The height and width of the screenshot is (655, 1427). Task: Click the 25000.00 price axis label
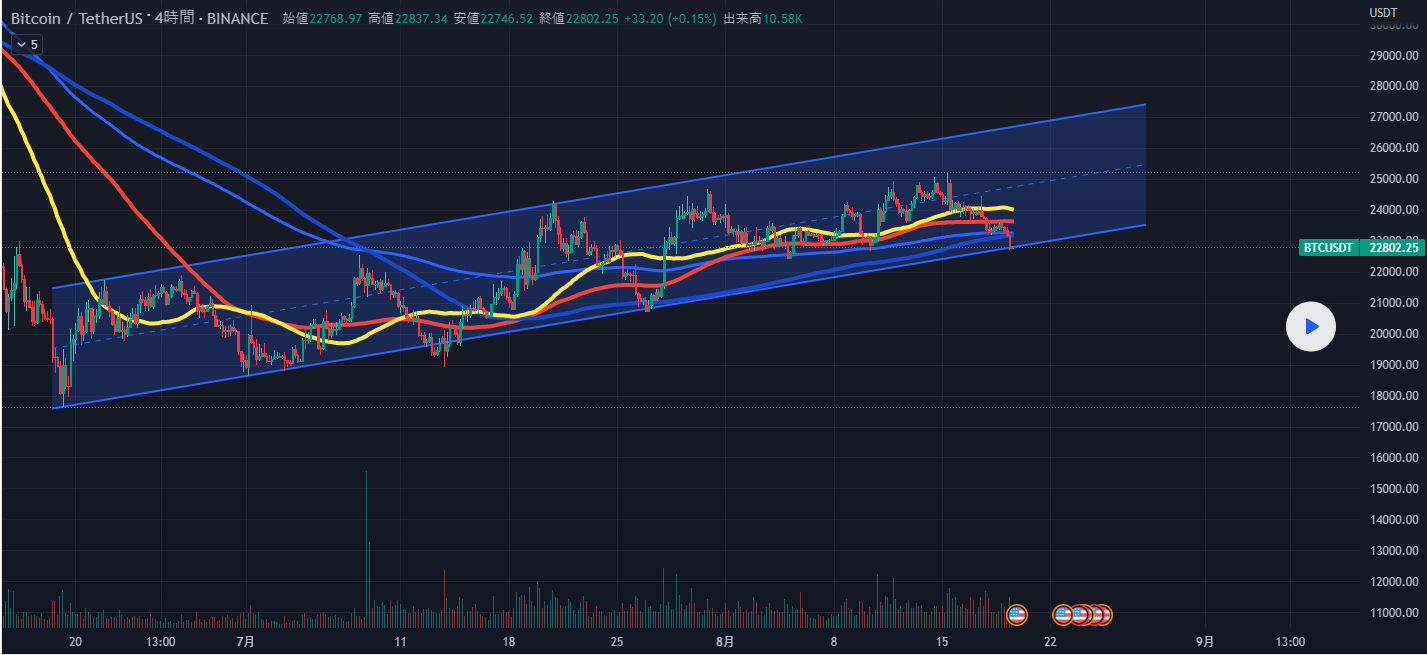point(1396,179)
